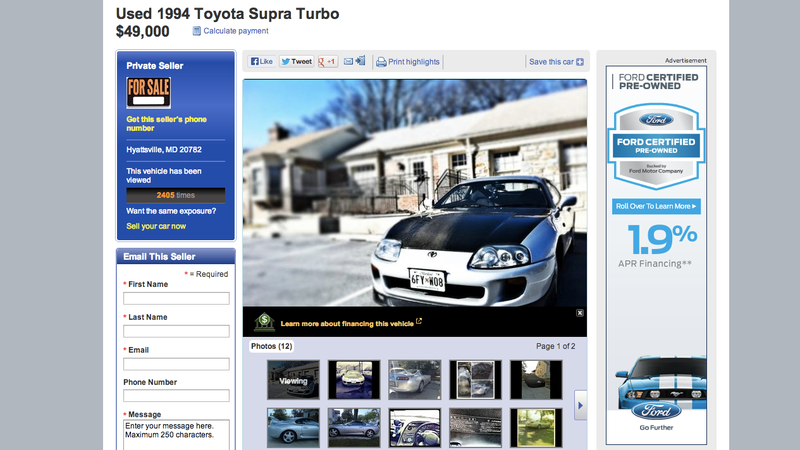Click the Sell your car now link
The width and height of the screenshot is (800, 450).
(x=156, y=226)
